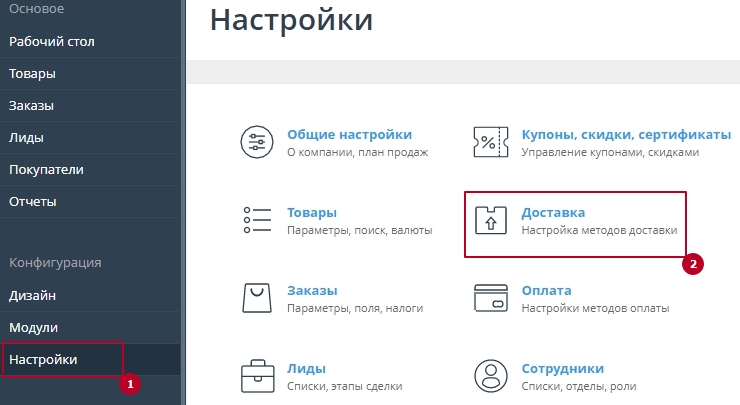Open the Общие настройки link
Viewport: 740px width, 405px height.
349,134
